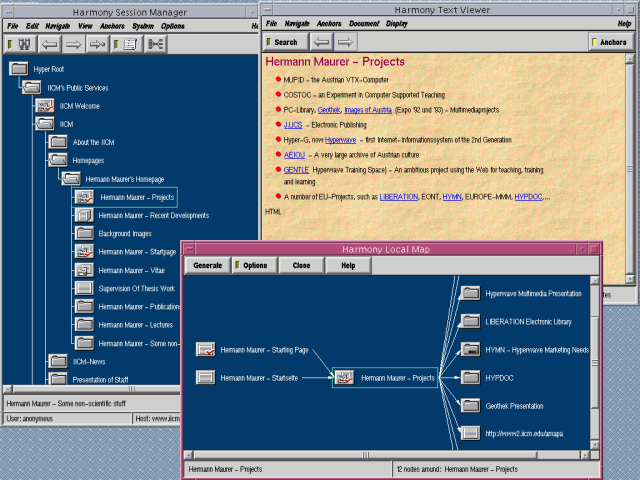Open the Document menu in Text Viewer
This screenshot has width=640, height=480.
pyautogui.click(x=364, y=24)
